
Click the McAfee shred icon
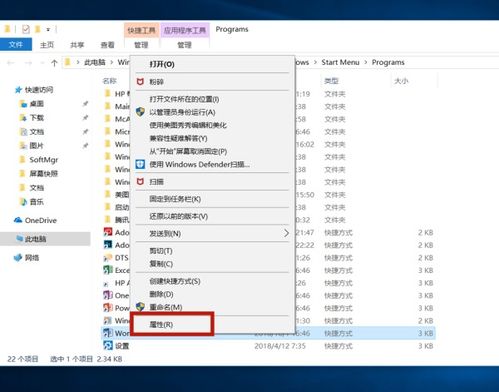tap(140, 82)
